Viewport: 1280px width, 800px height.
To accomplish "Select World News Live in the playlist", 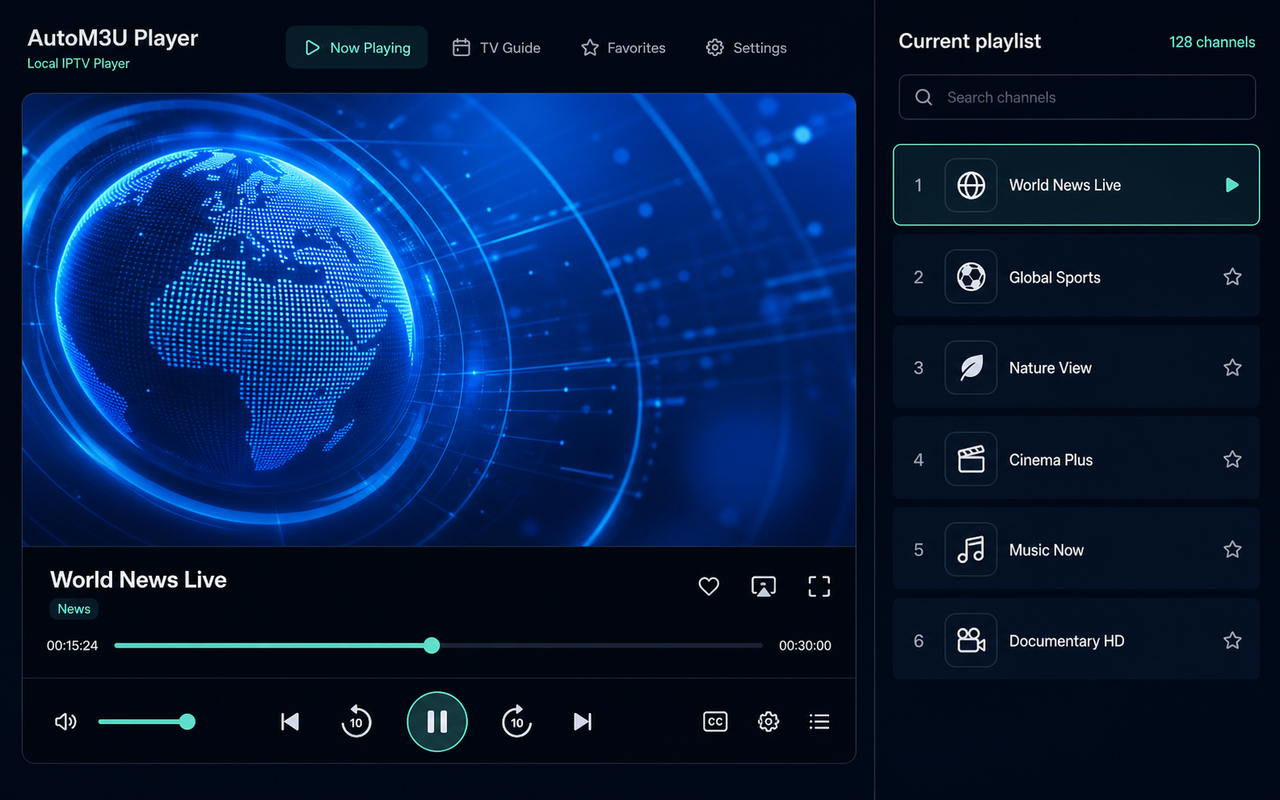I will (1076, 185).
